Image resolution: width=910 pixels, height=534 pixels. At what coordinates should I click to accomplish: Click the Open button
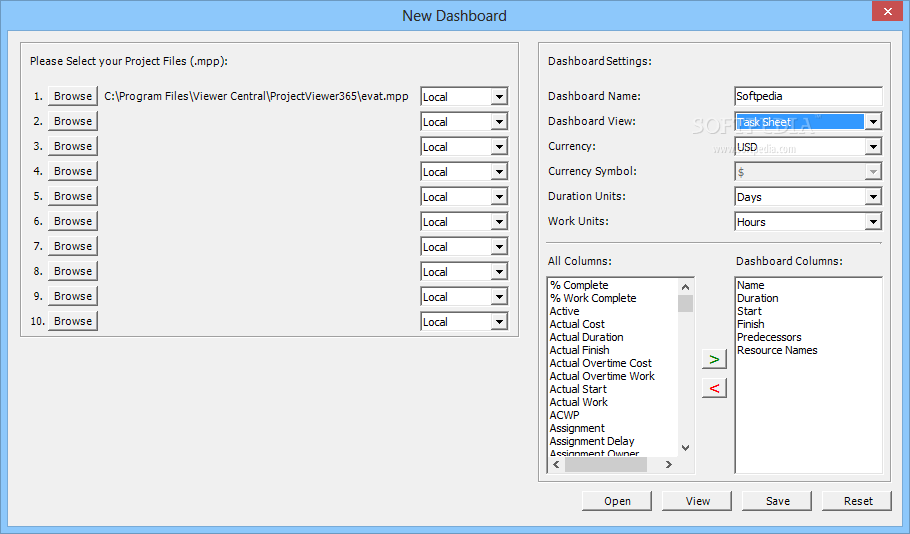click(616, 500)
